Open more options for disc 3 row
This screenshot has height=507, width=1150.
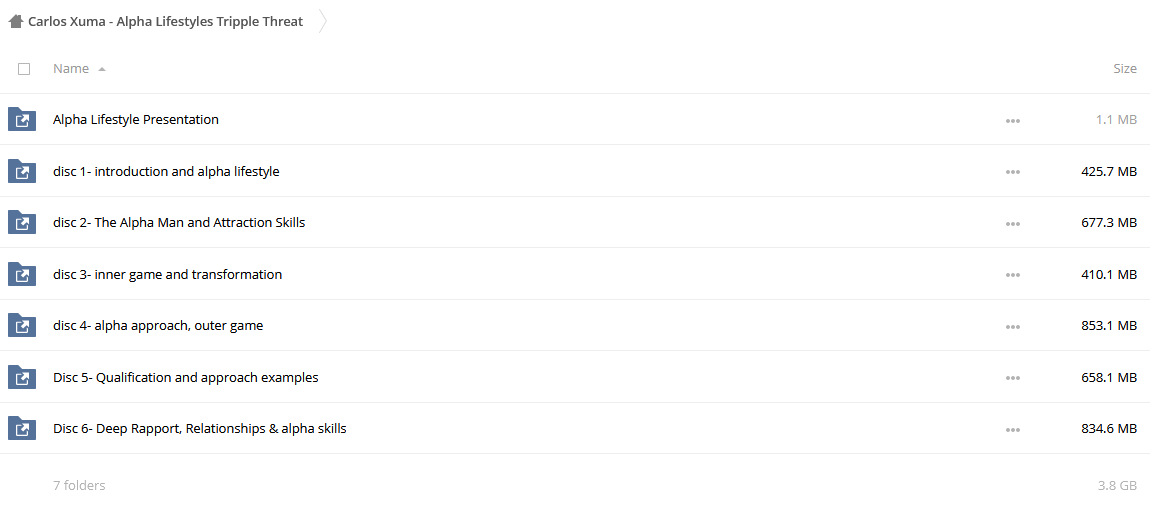[x=1013, y=275]
